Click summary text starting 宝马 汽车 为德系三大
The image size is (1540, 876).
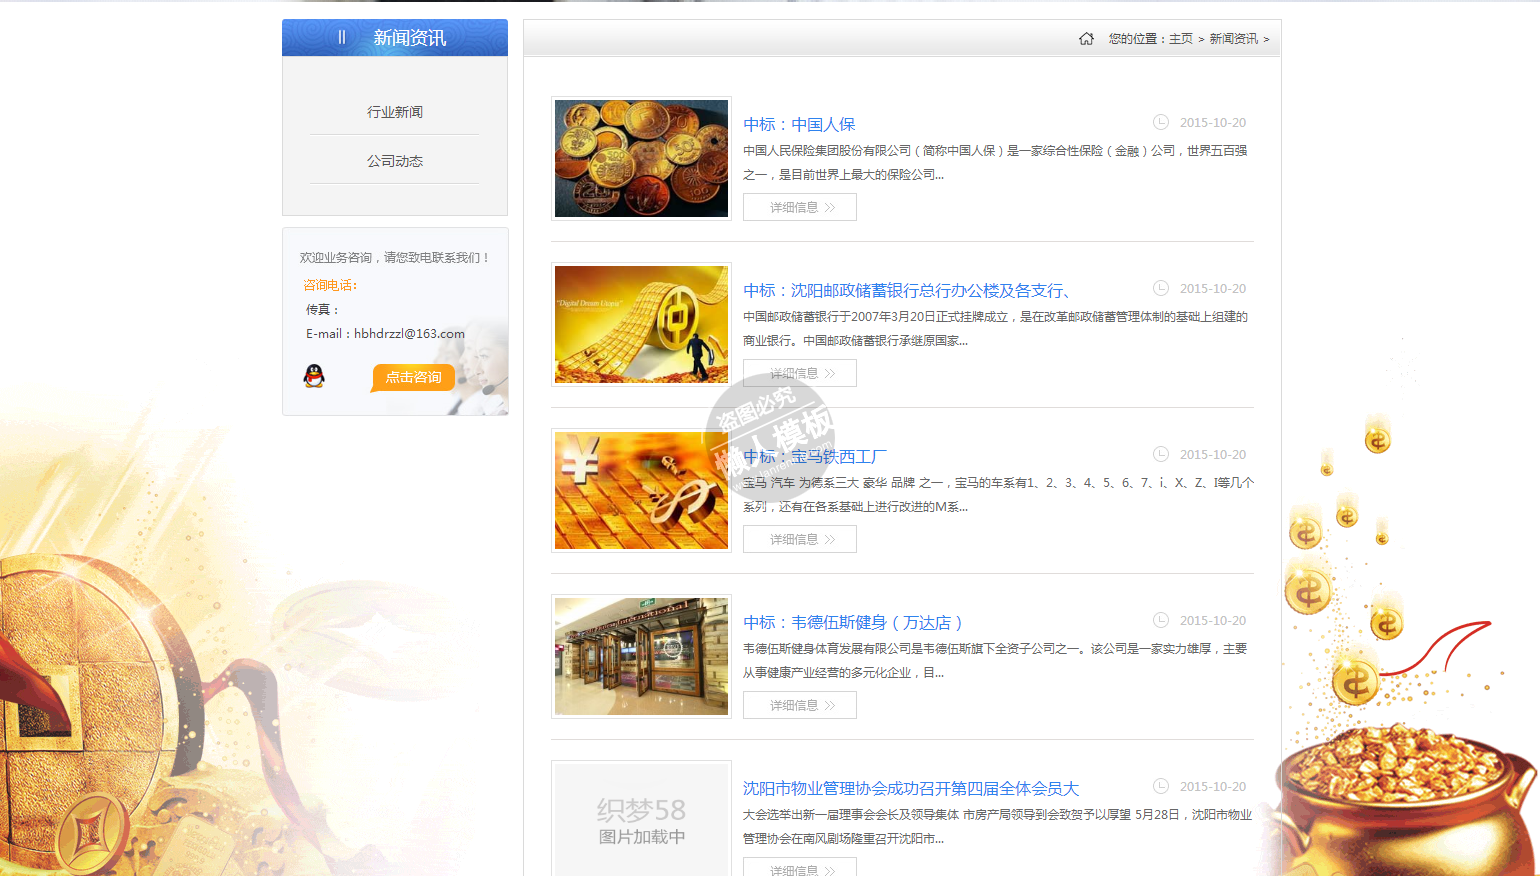click(x=998, y=494)
